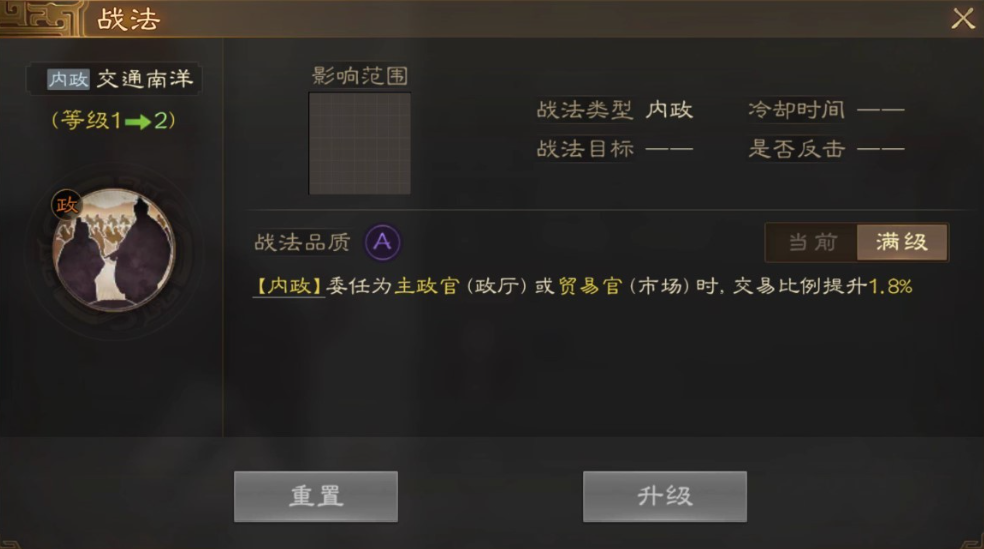Click the 政 badge on the portrait
The height and width of the screenshot is (549, 984).
point(67,205)
